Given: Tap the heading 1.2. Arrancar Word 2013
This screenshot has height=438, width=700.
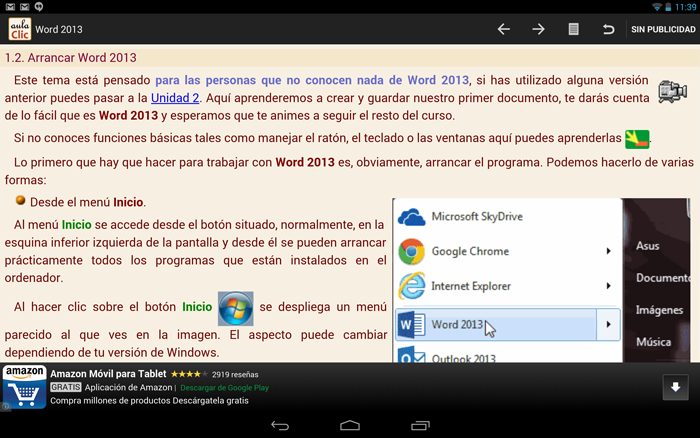Looking at the screenshot, I should click(71, 58).
